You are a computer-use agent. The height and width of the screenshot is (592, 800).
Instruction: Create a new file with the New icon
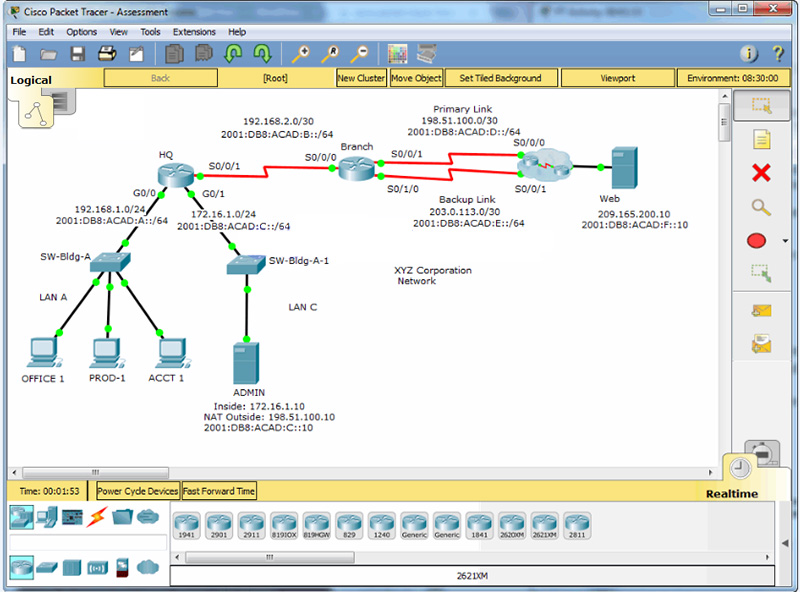[x=19, y=54]
